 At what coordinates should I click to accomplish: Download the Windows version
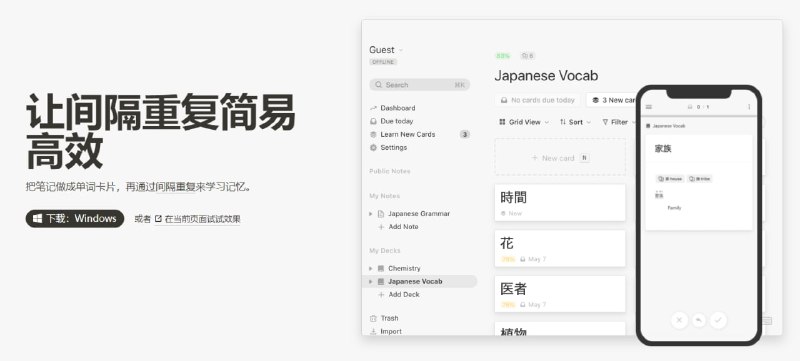[75, 219]
